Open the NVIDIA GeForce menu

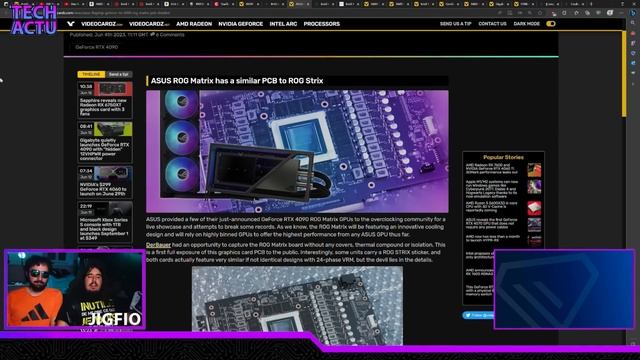click(240, 24)
